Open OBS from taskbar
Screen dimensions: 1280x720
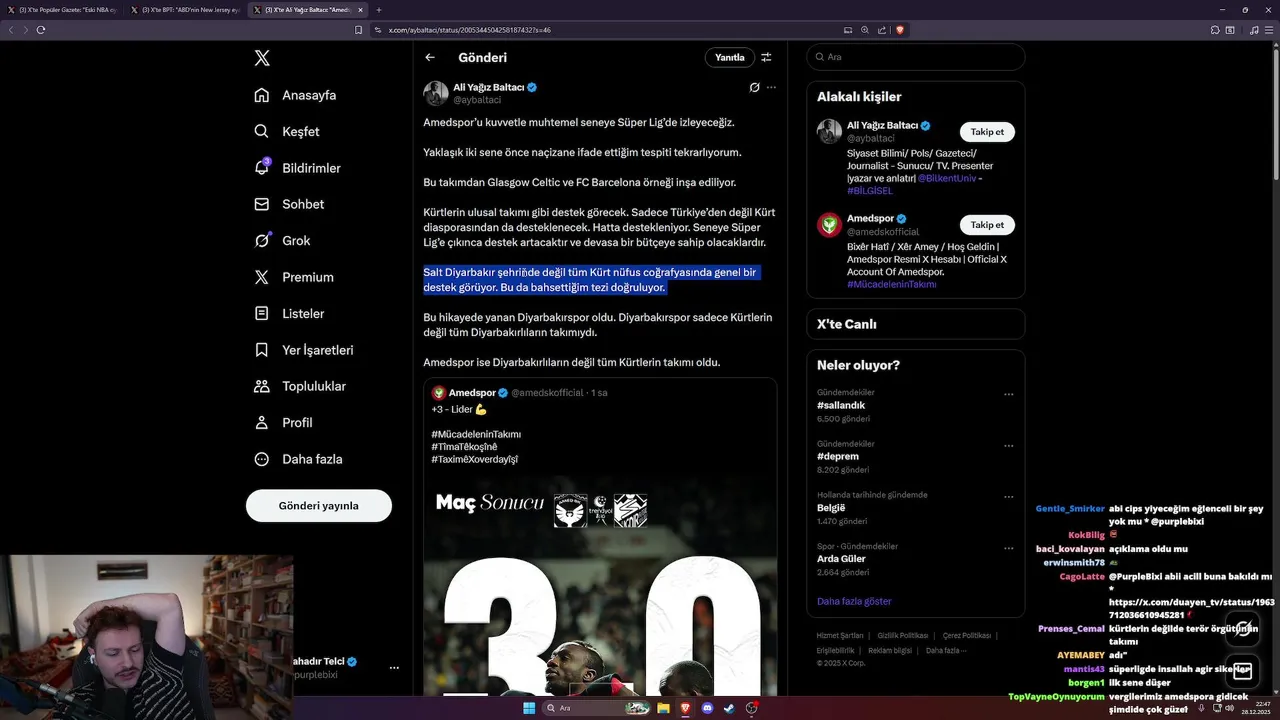coord(751,708)
